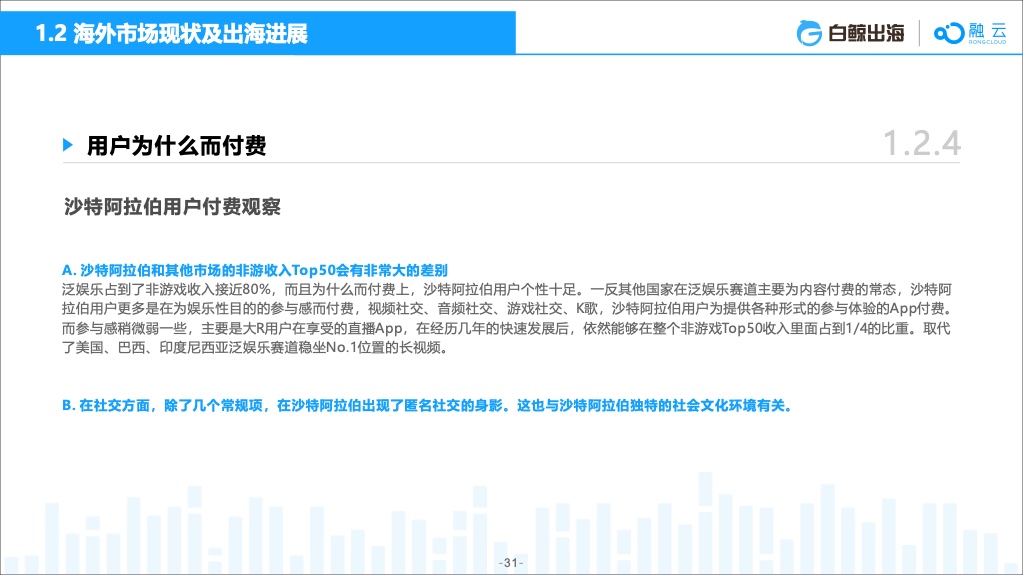Click point B sentence about 匿名社交
The height and width of the screenshot is (575, 1023).
[x=428, y=406]
